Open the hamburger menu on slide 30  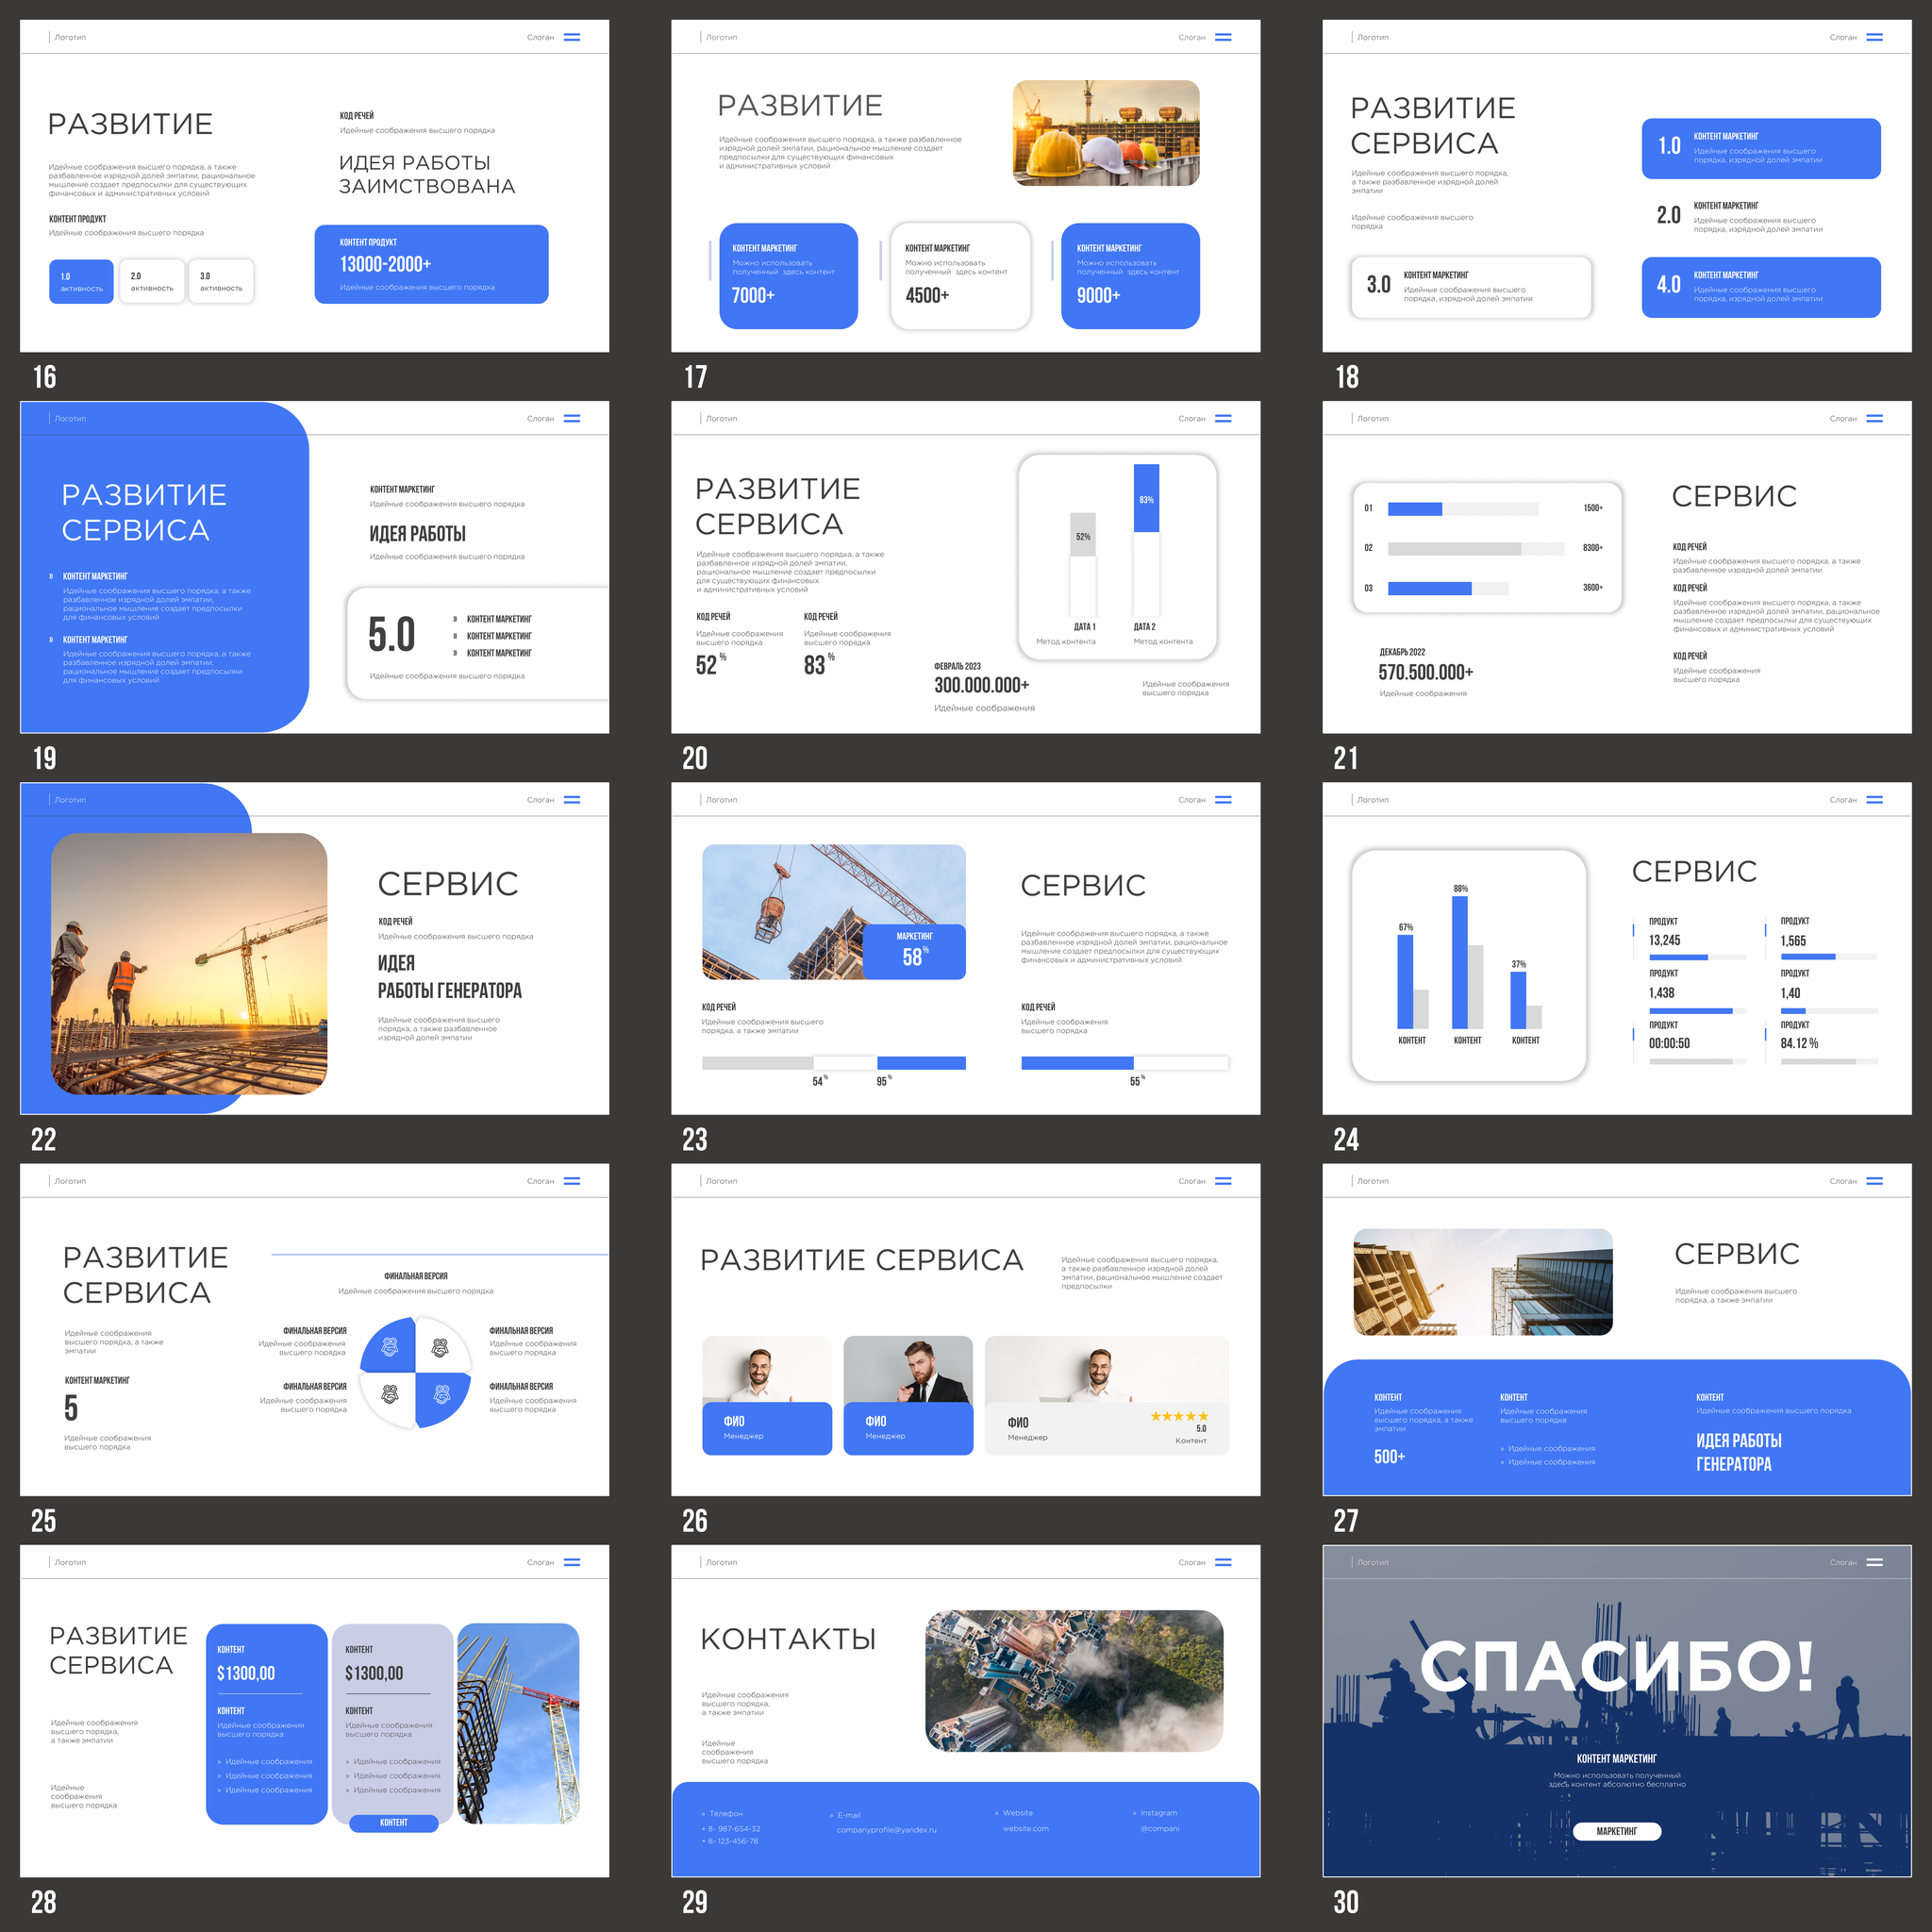click(1874, 1562)
